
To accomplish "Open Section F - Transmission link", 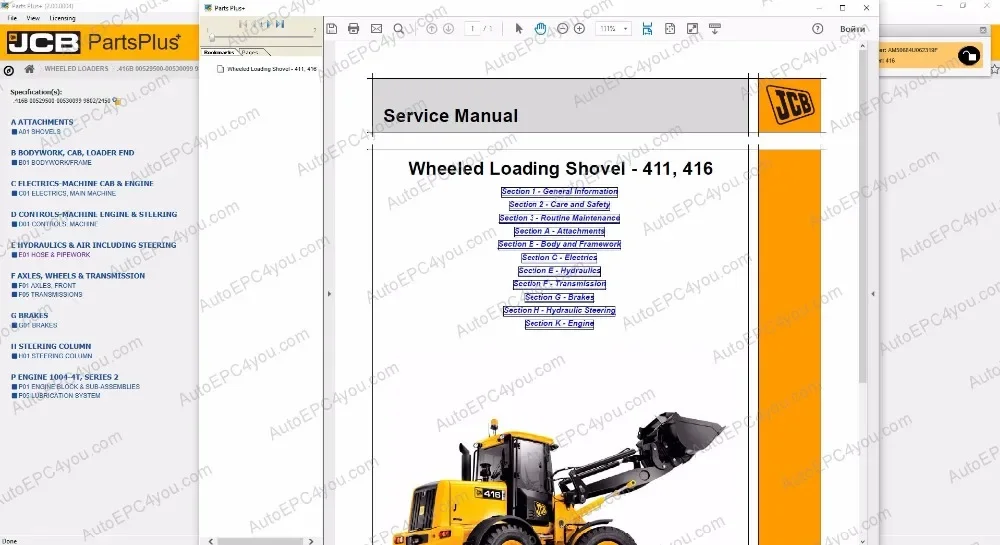I will click(559, 284).
